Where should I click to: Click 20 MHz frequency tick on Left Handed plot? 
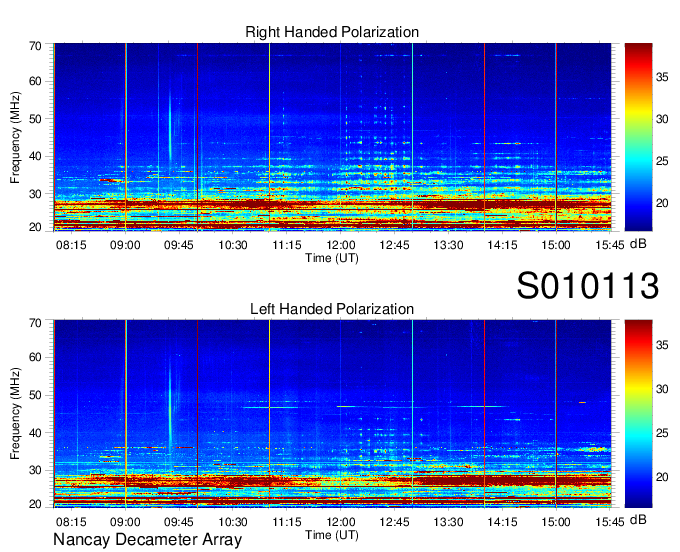coord(35,504)
